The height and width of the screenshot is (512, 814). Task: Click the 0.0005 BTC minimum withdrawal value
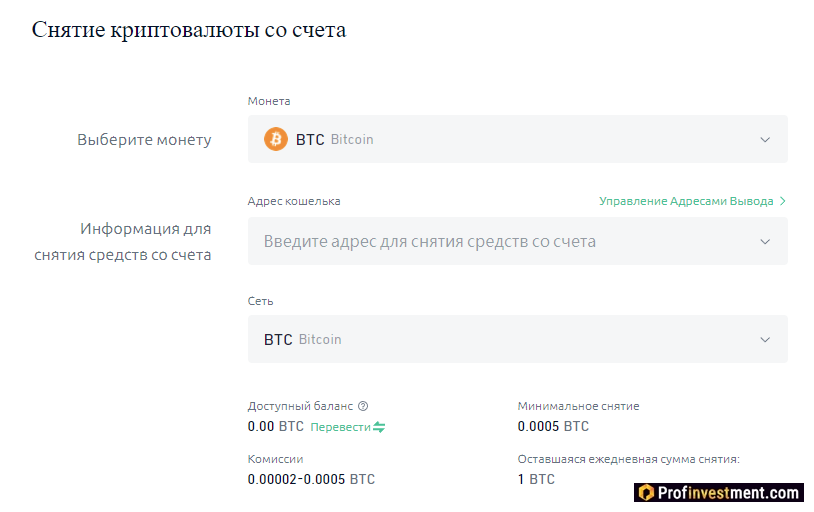click(553, 426)
